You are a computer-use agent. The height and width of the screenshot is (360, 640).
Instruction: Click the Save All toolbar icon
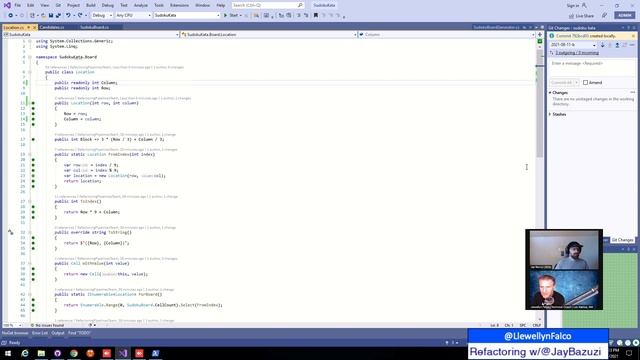pyautogui.click(x=58, y=16)
